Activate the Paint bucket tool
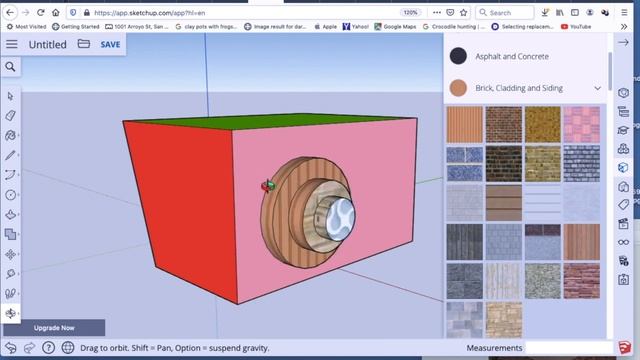The image size is (640, 360). pyautogui.click(x=11, y=136)
